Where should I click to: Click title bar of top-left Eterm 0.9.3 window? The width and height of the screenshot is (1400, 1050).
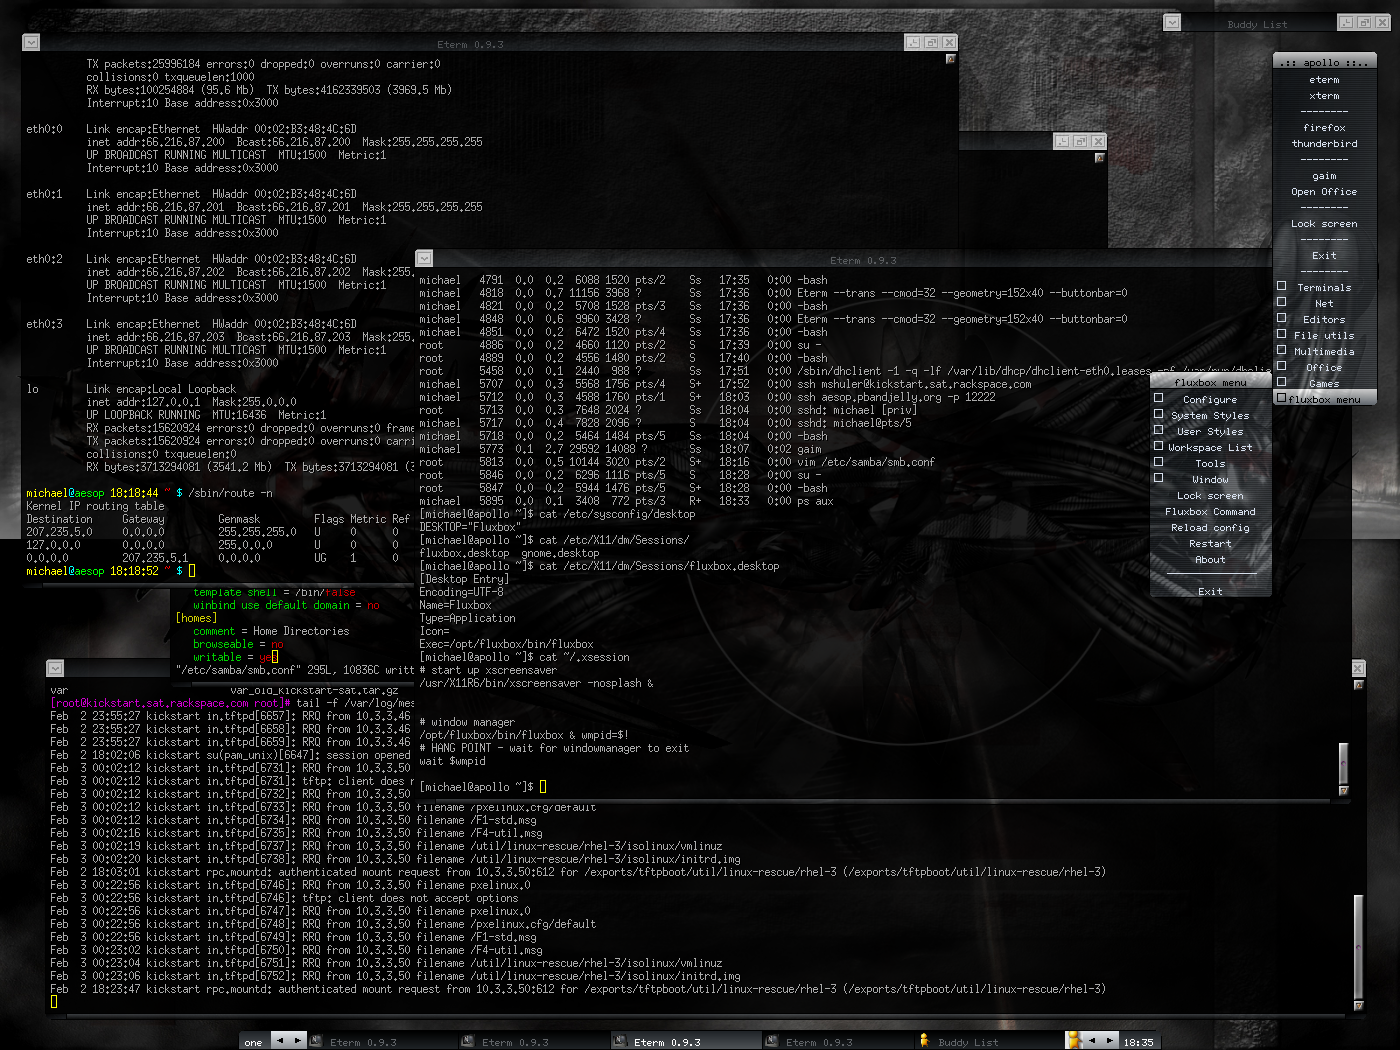[470, 43]
